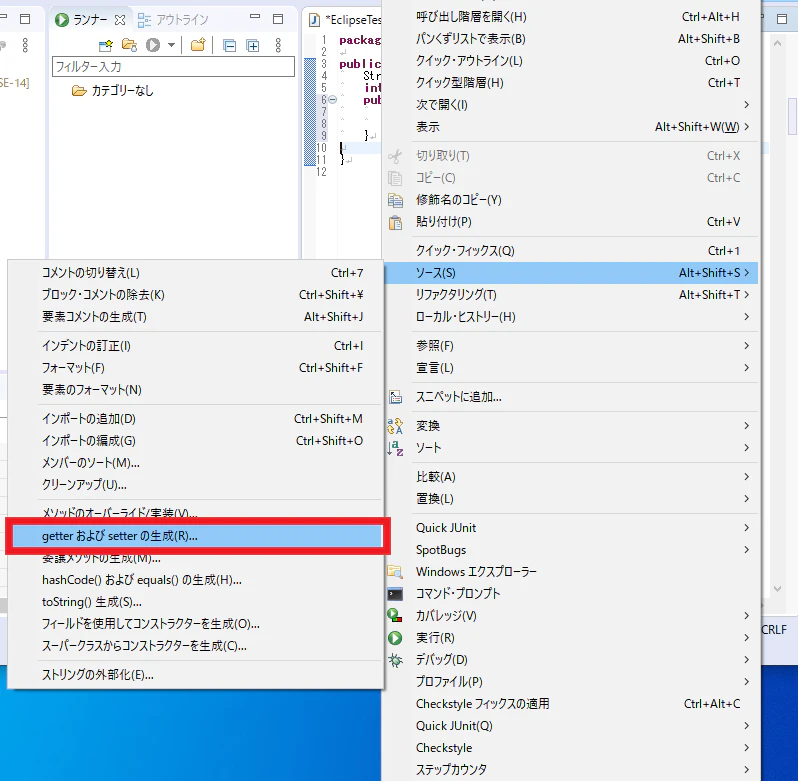Expand the 宣言(L) submenu
798x781 pixels.
[x=571, y=367]
